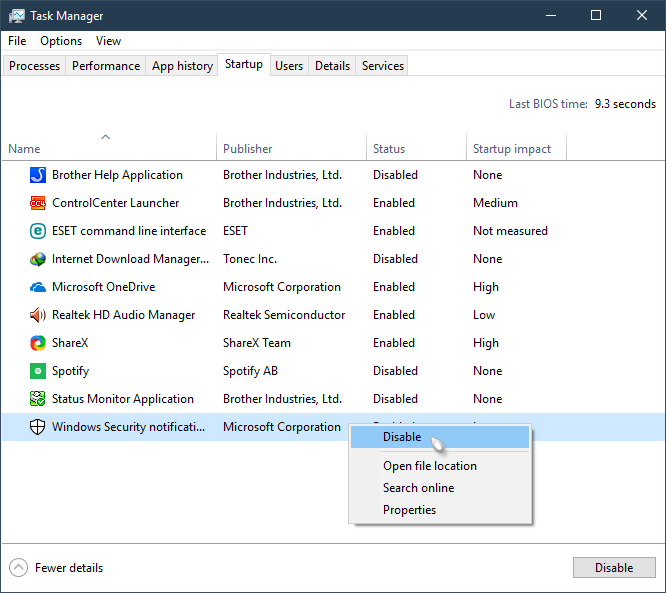Select the Windows Security notification row name

(x=128, y=427)
